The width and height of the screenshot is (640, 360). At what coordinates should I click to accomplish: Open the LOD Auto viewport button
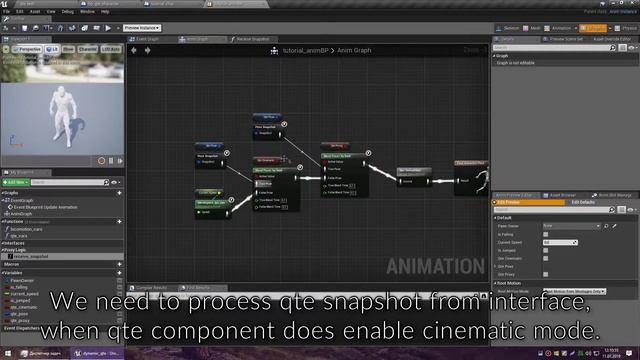click(x=111, y=49)
